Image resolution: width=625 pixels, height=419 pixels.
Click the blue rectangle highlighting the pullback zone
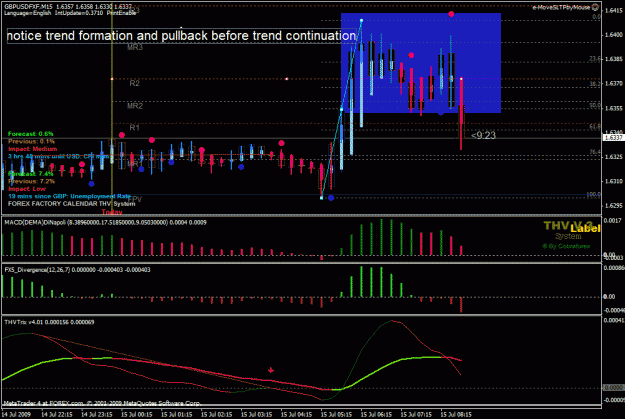click(421, 63)
